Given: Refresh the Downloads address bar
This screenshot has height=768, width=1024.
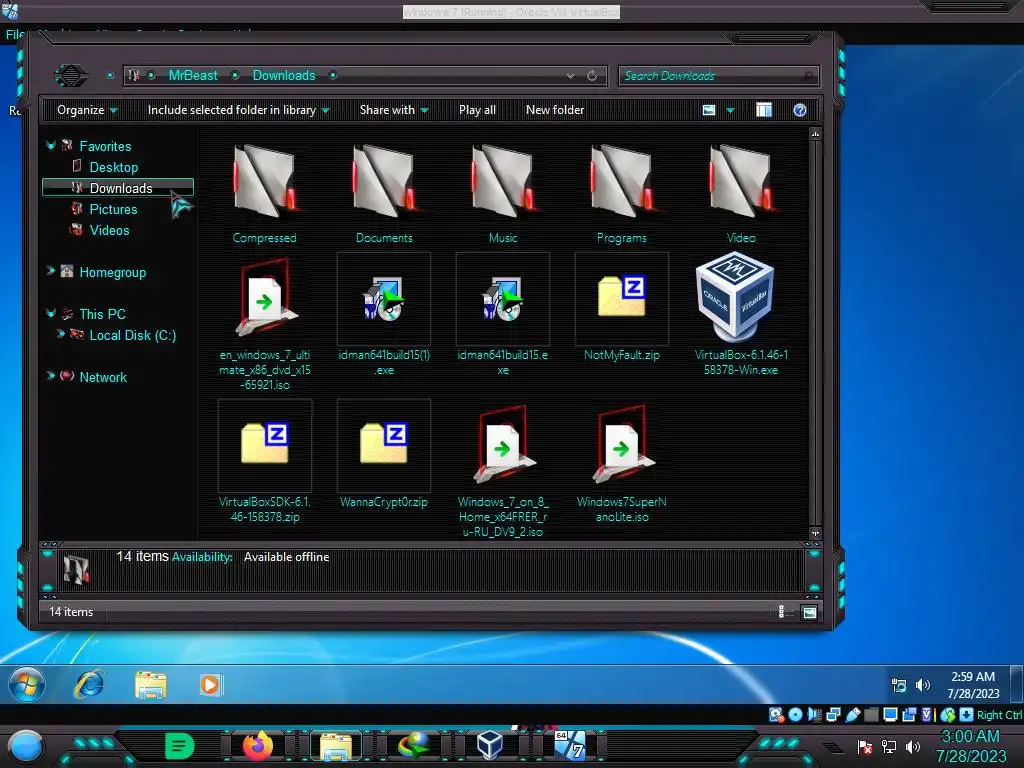Looking at the screenshot, I should (x=592, y=76).
